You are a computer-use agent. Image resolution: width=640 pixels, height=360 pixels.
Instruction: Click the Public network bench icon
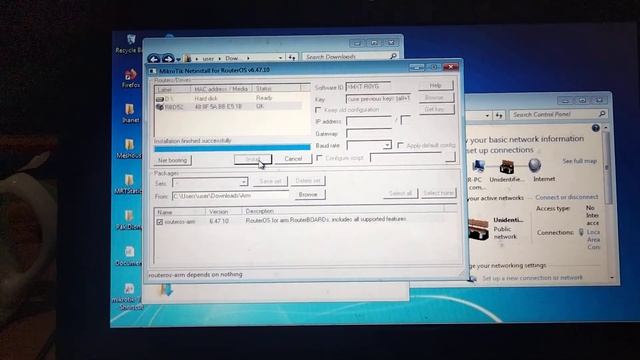coord(478,229)
